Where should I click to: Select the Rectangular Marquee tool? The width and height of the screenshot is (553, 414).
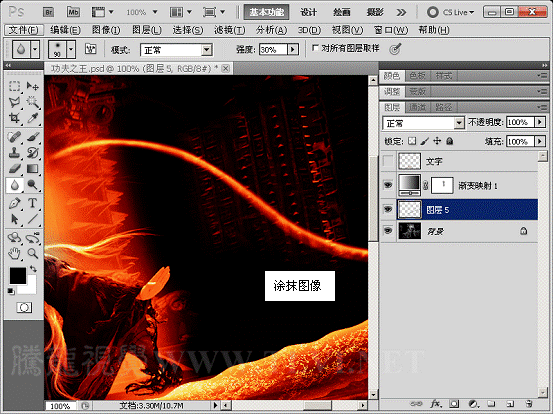tap(14, 86)
